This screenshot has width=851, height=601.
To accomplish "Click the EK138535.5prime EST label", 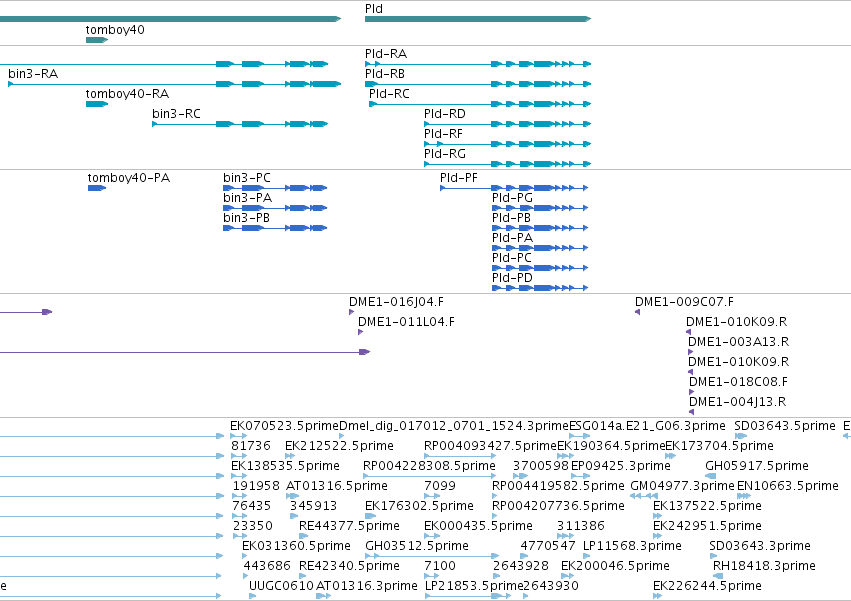I will point(285,466).
